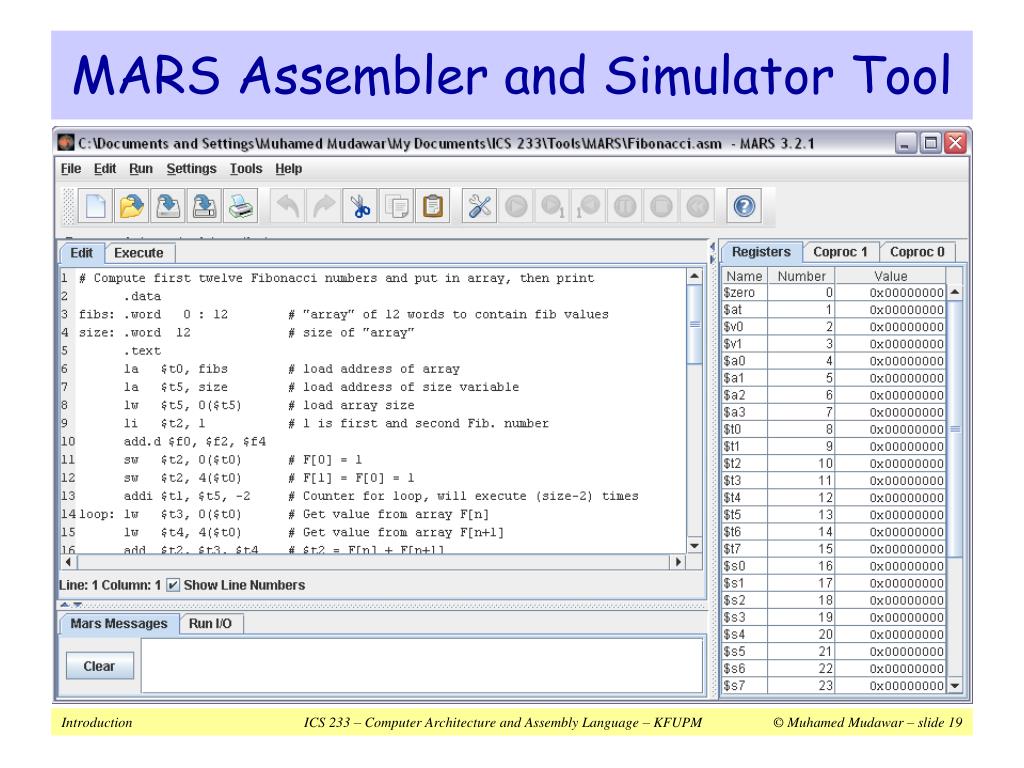
Task: Copy selection using the Copy icon
Action: click(396, 206)
